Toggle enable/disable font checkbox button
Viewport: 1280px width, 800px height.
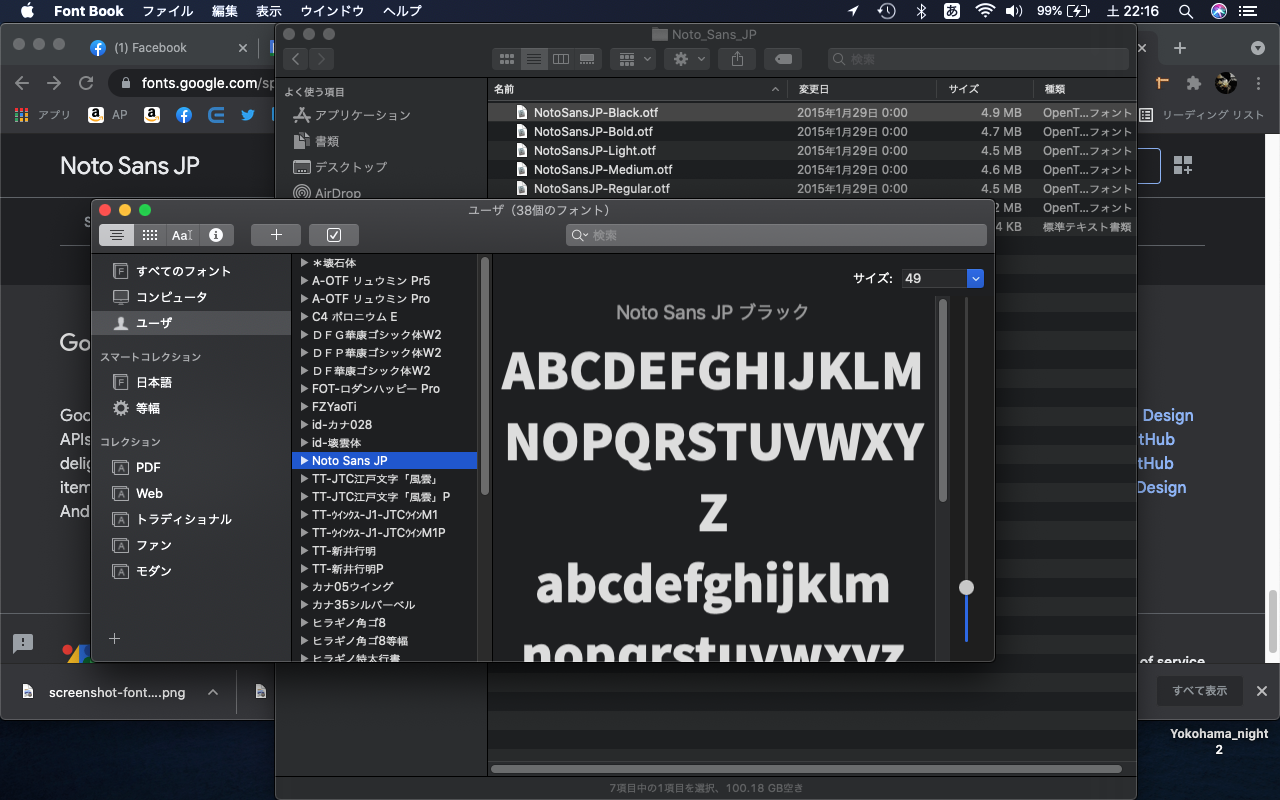pos(334,235)
